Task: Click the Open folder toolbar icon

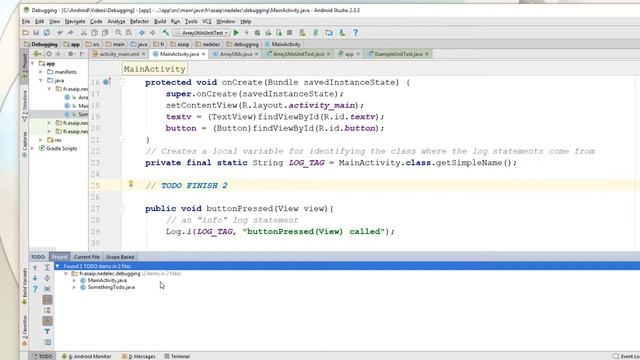Action: pyautogui.click(x=26, y=33)
